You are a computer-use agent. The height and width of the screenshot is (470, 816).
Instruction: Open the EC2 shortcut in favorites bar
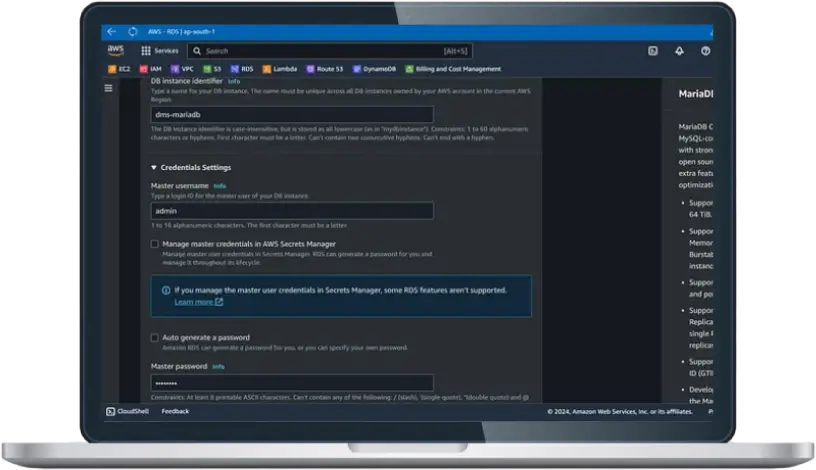(119, 69)
